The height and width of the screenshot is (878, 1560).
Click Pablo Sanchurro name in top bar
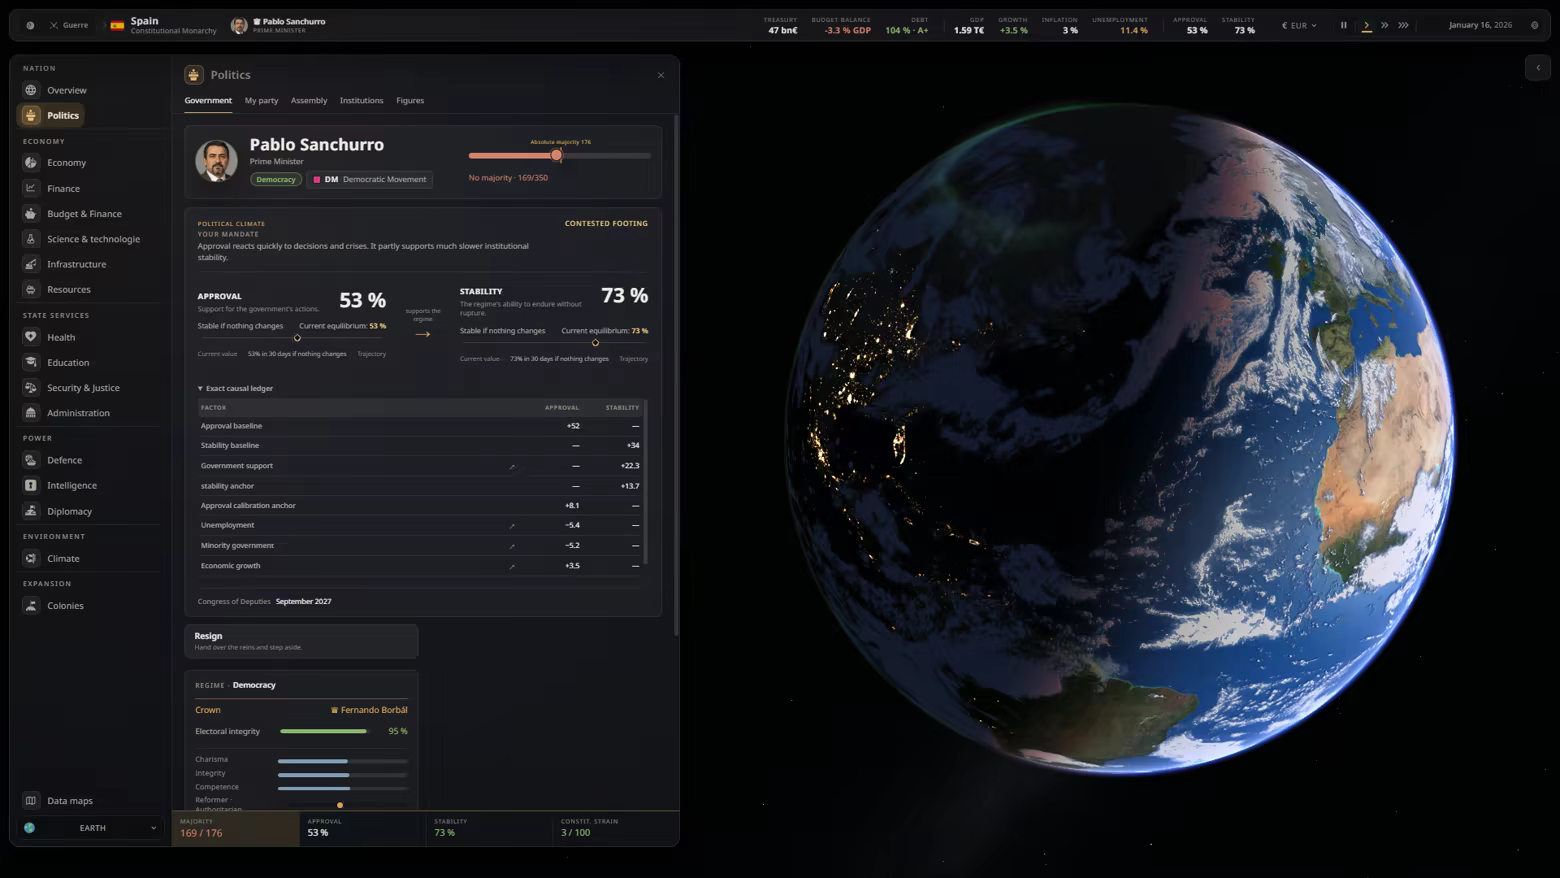click(294, 21)
